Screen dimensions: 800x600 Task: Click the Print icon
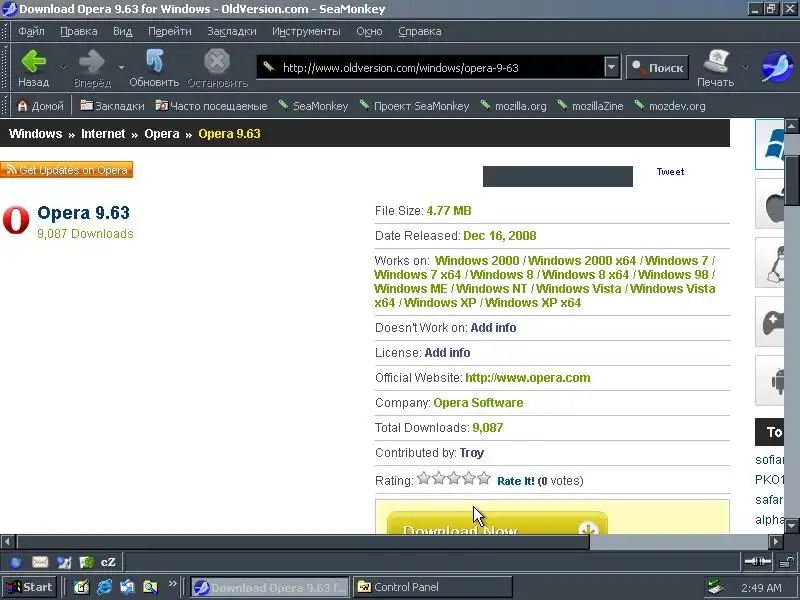[x=715, y=68]
